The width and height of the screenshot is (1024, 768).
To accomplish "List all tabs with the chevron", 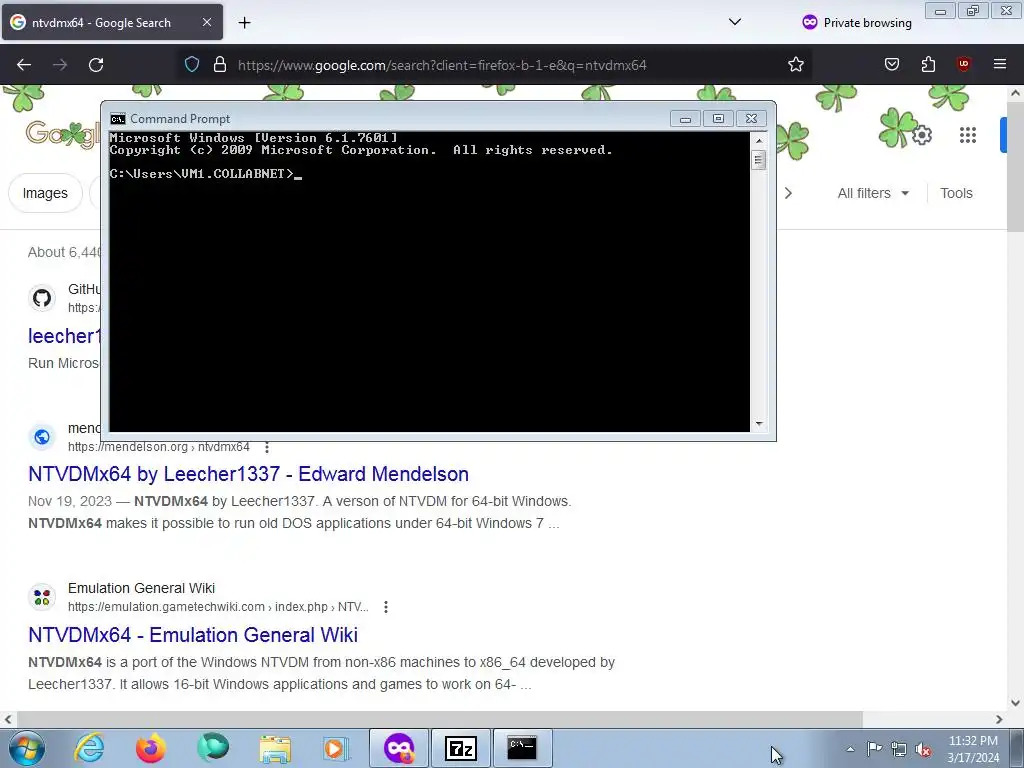I will pos(735,22).
